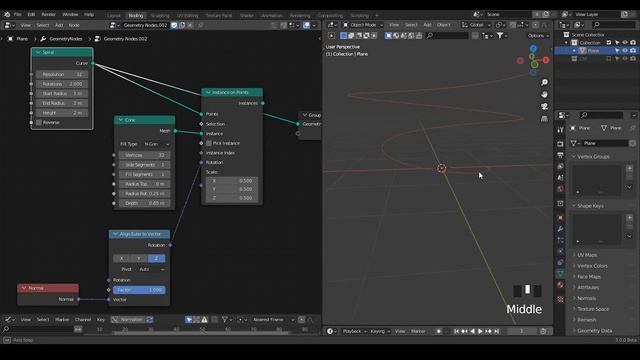640x360 pixels.
Task: Open the Object Mode dropdown
Action: click(363, 25)
